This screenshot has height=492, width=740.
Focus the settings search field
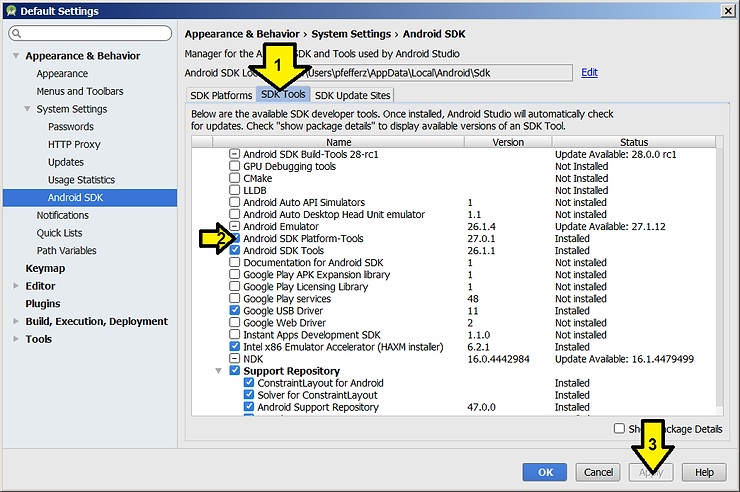pyautogui.click(x=90, y=33)
